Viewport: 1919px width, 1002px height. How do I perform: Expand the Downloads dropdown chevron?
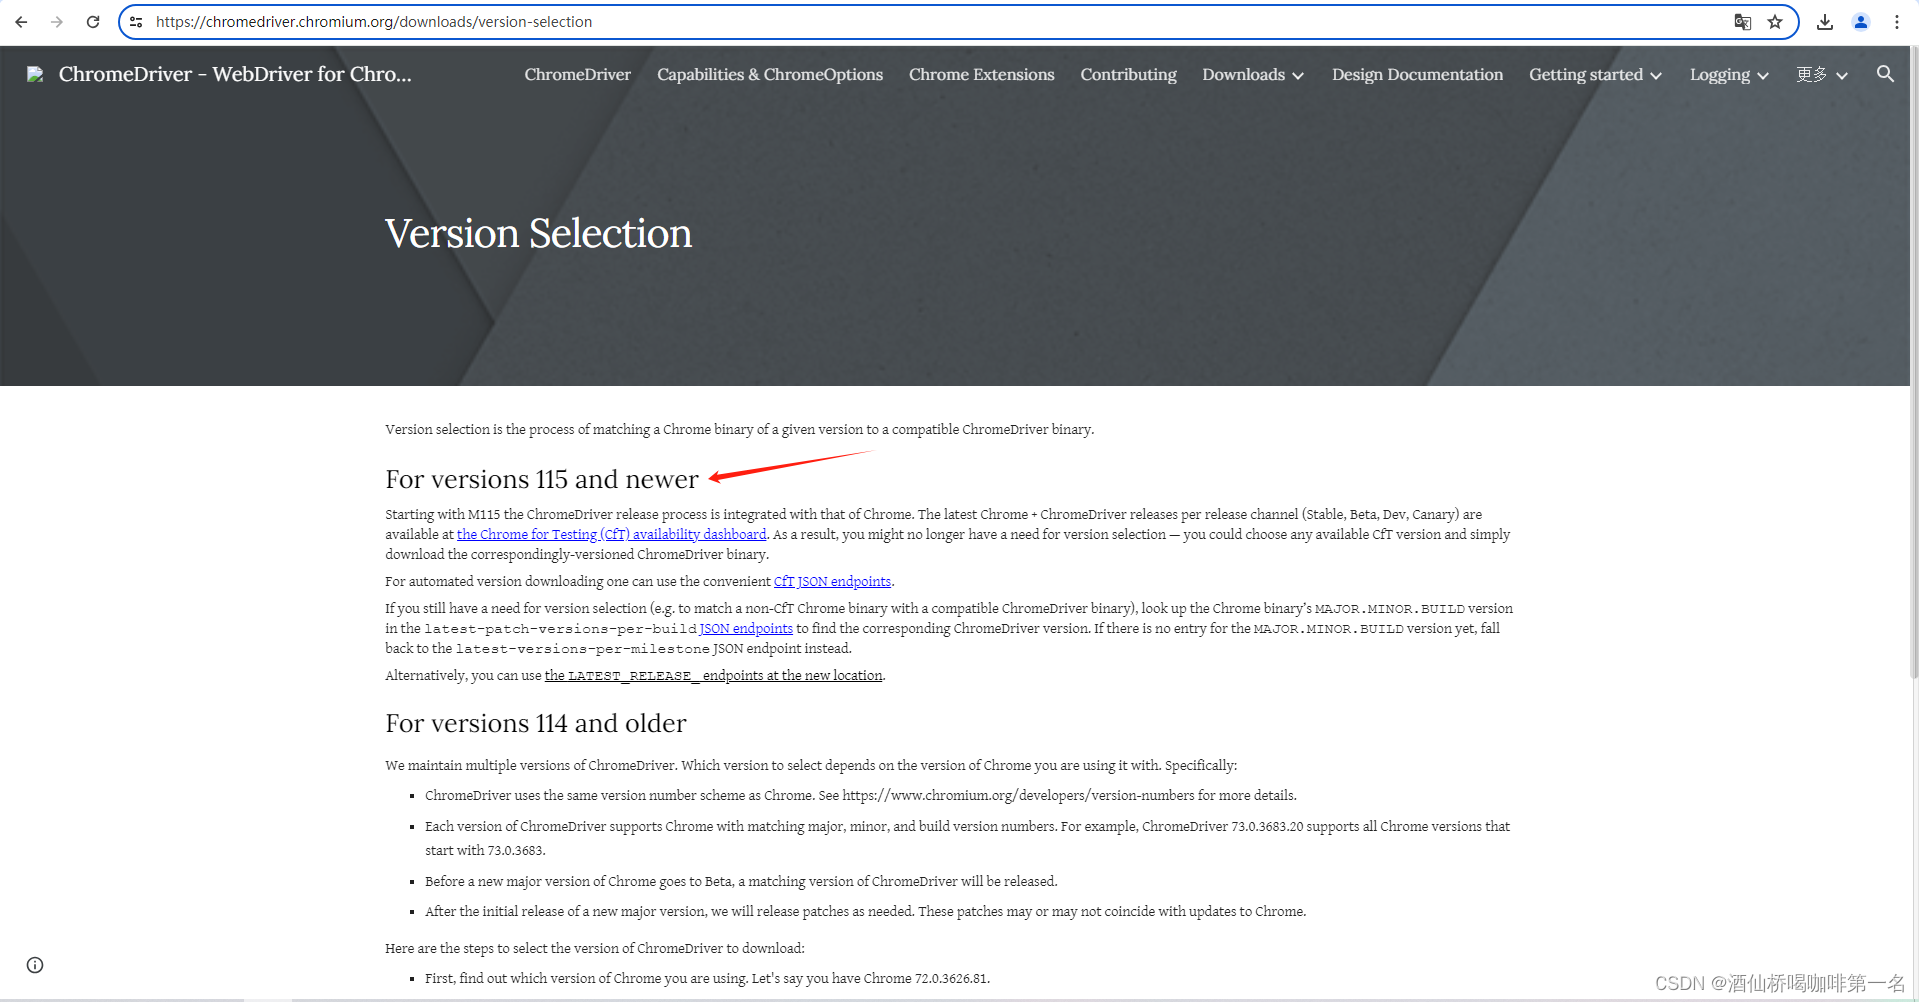coord(1298,76)
